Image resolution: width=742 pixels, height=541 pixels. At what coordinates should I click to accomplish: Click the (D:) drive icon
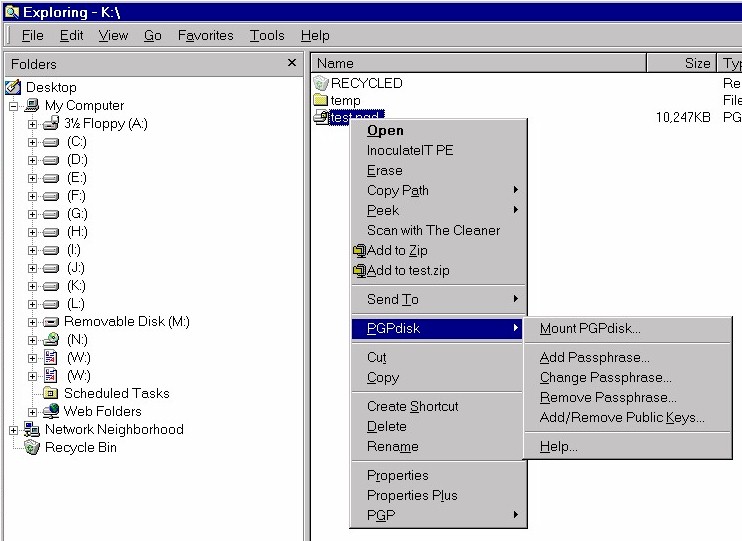[x=51, y=160]
